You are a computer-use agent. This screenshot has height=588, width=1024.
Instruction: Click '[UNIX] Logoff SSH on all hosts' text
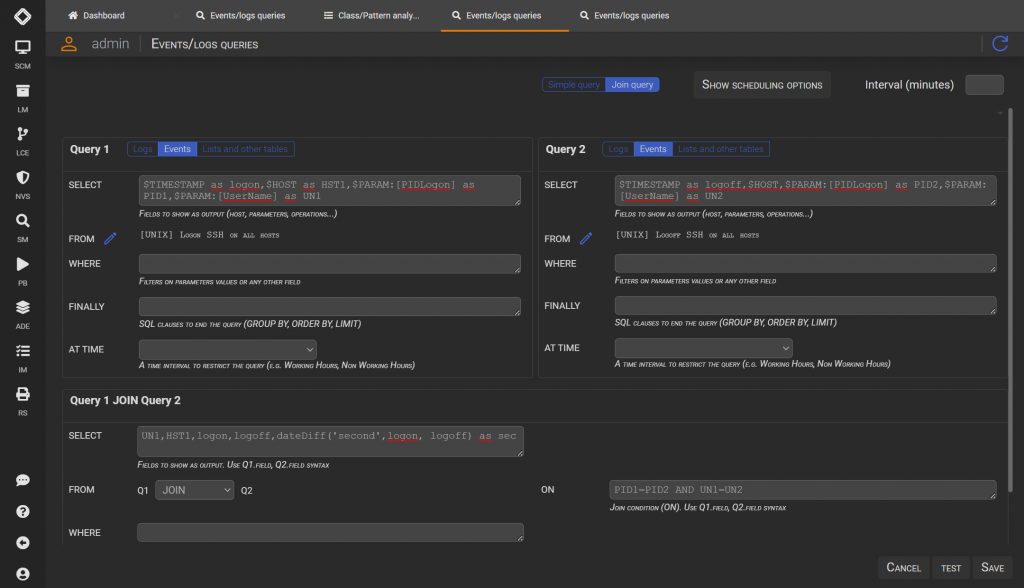click(x=687, y=235)
